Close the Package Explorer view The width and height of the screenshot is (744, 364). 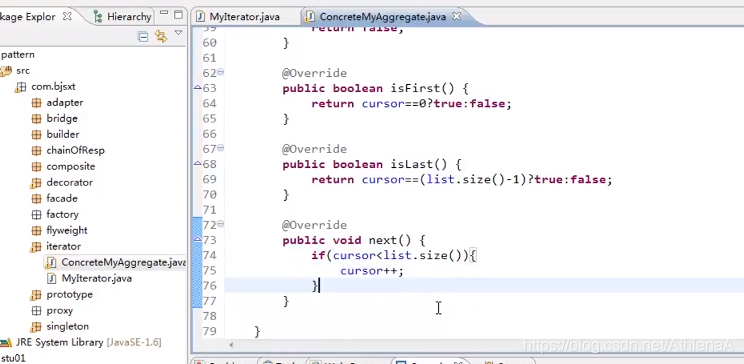pos(67,16)
